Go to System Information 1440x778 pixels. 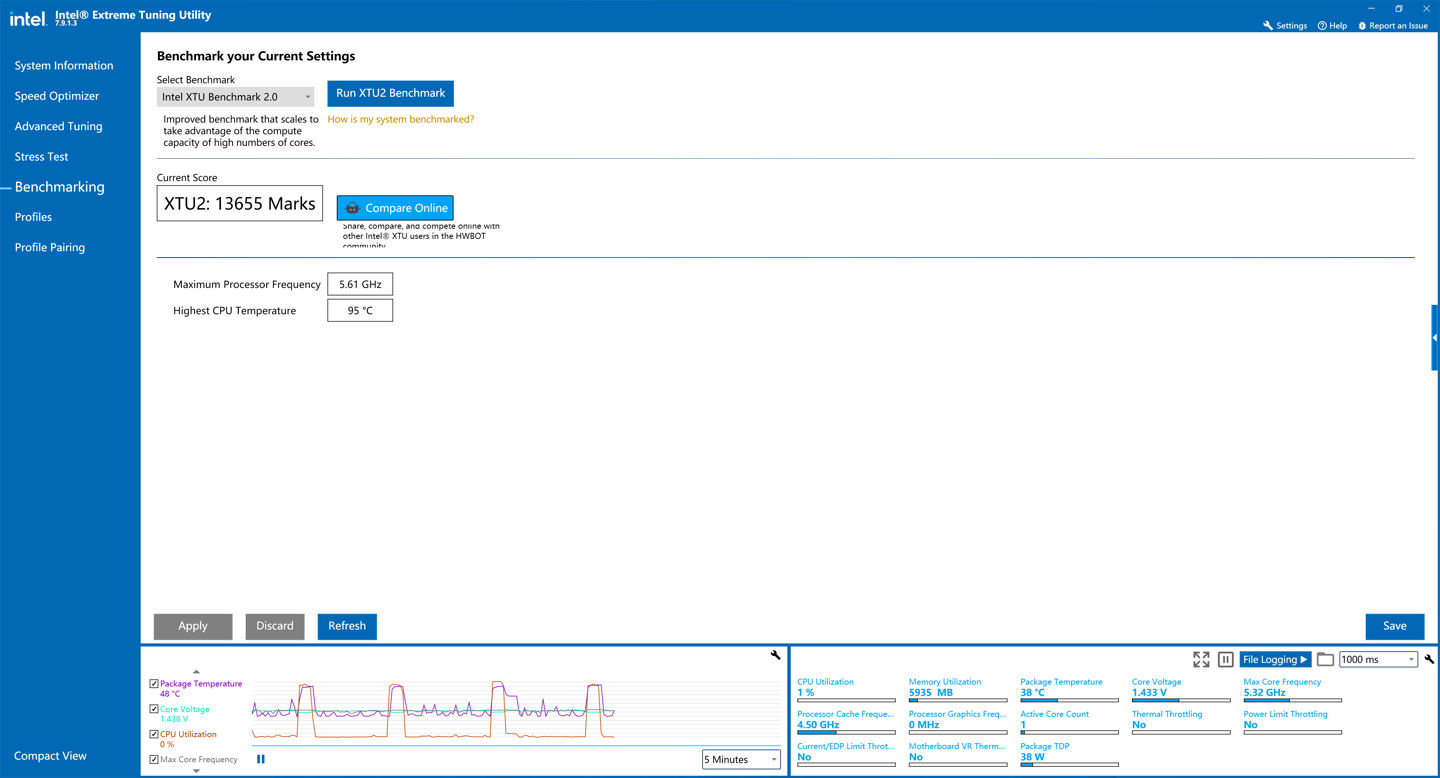(64, 66)
